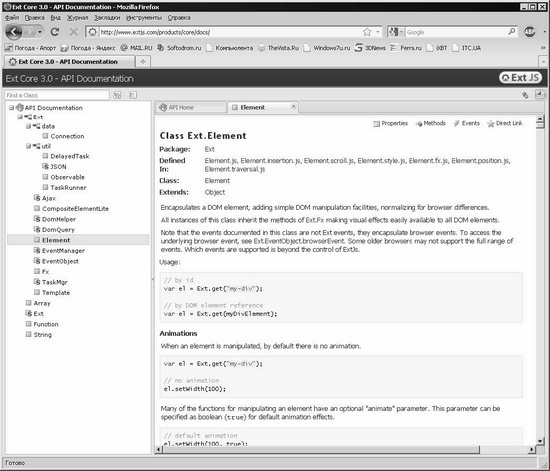550x471 pixels.
Task: Jump to Properties section
Action: coord(390,123)
